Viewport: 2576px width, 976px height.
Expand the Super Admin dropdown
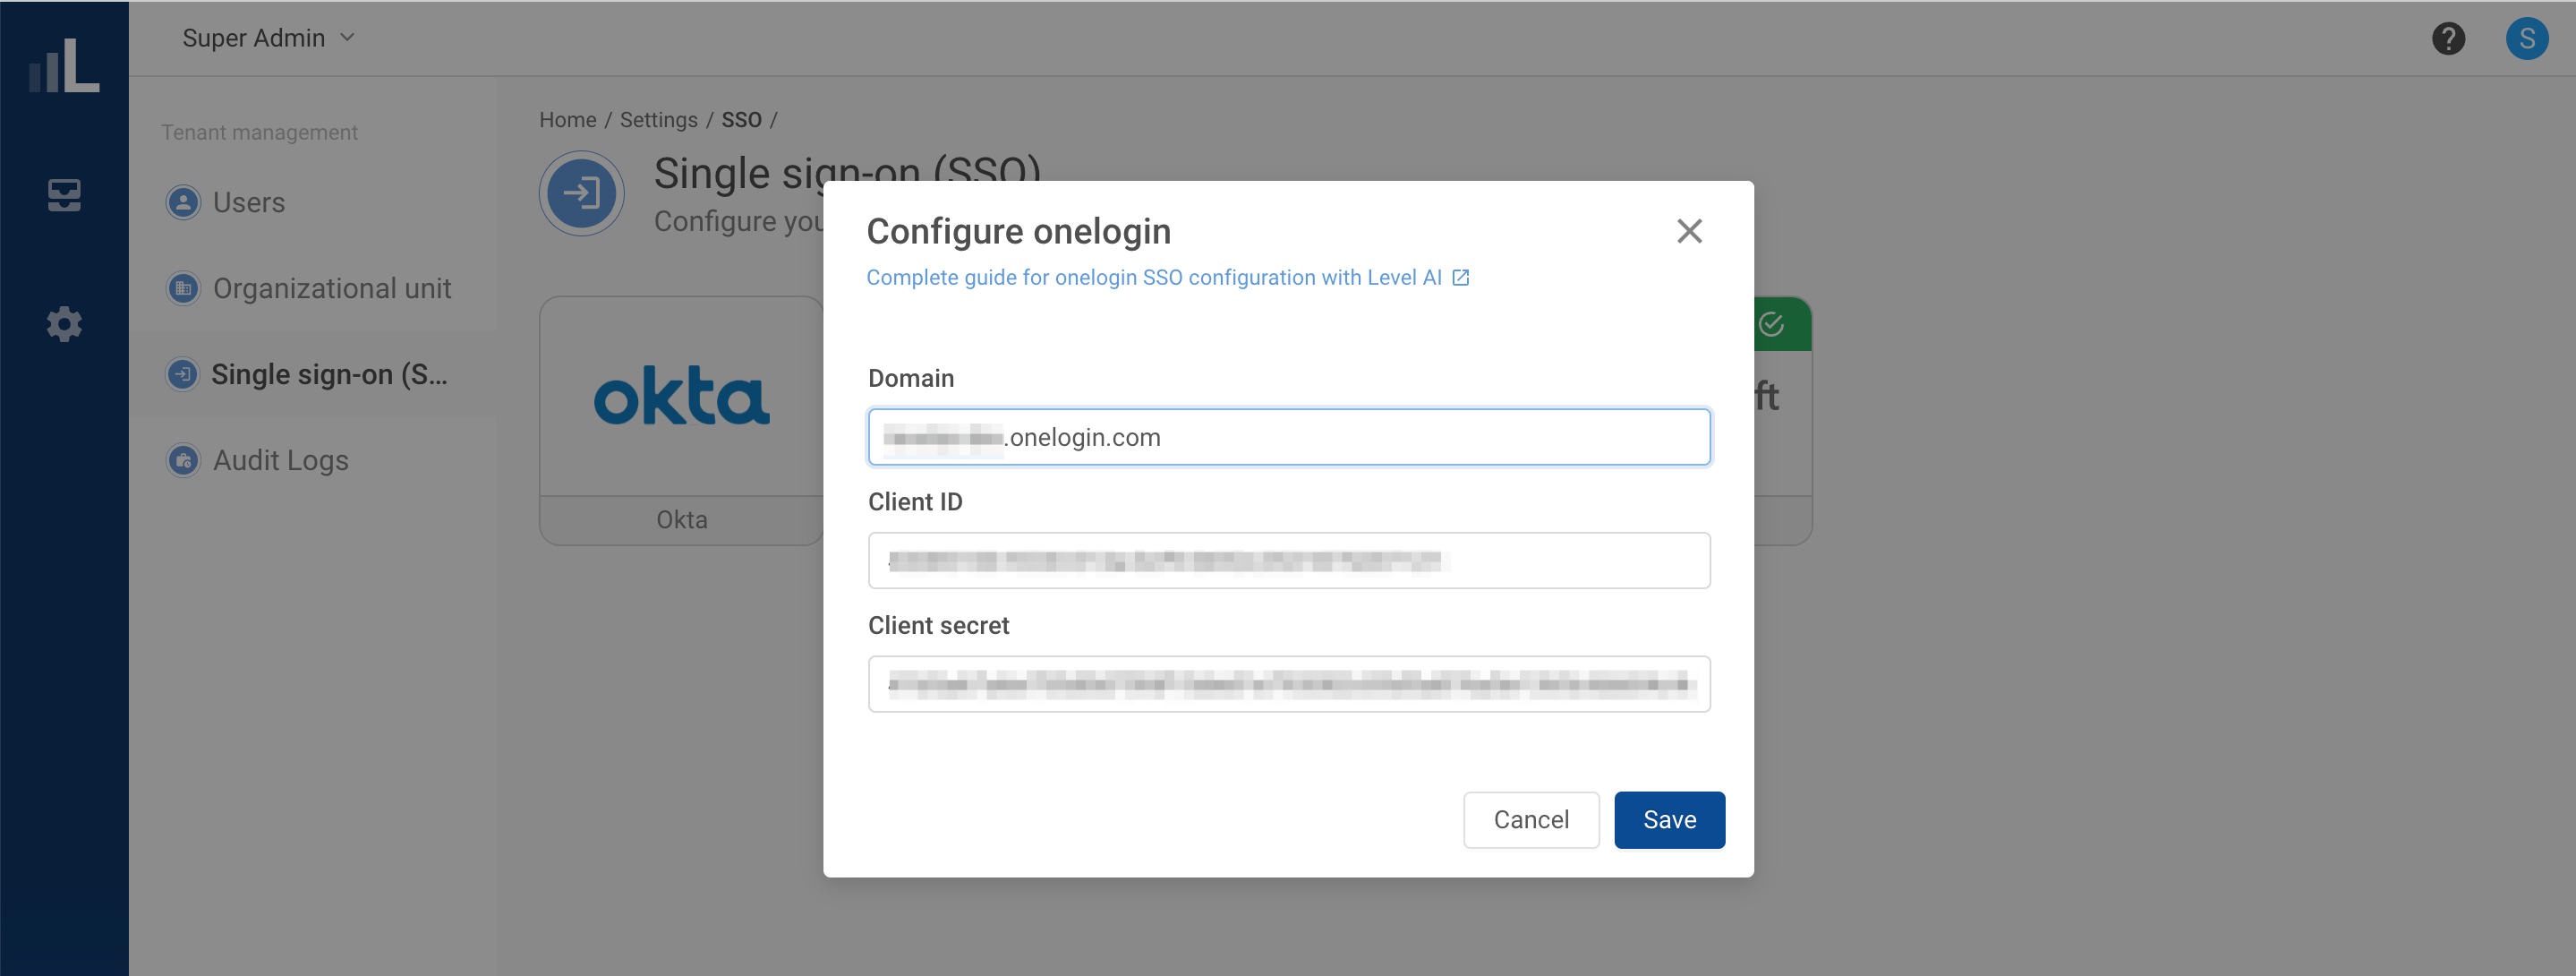click(x=268, y=38)
